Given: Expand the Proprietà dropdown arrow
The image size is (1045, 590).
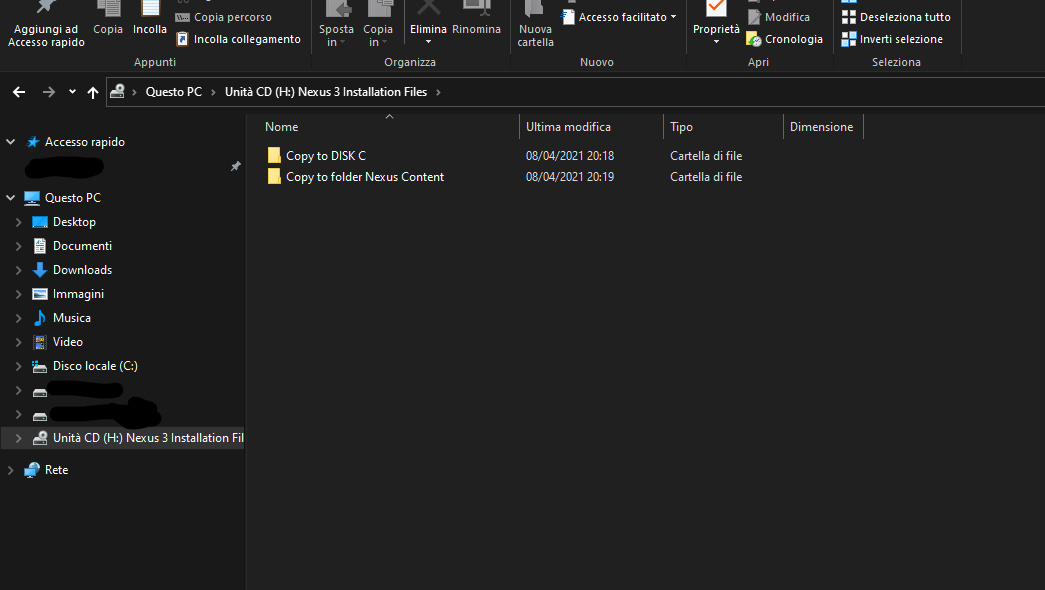Looking at the screenshot, I should coord(716,42).
